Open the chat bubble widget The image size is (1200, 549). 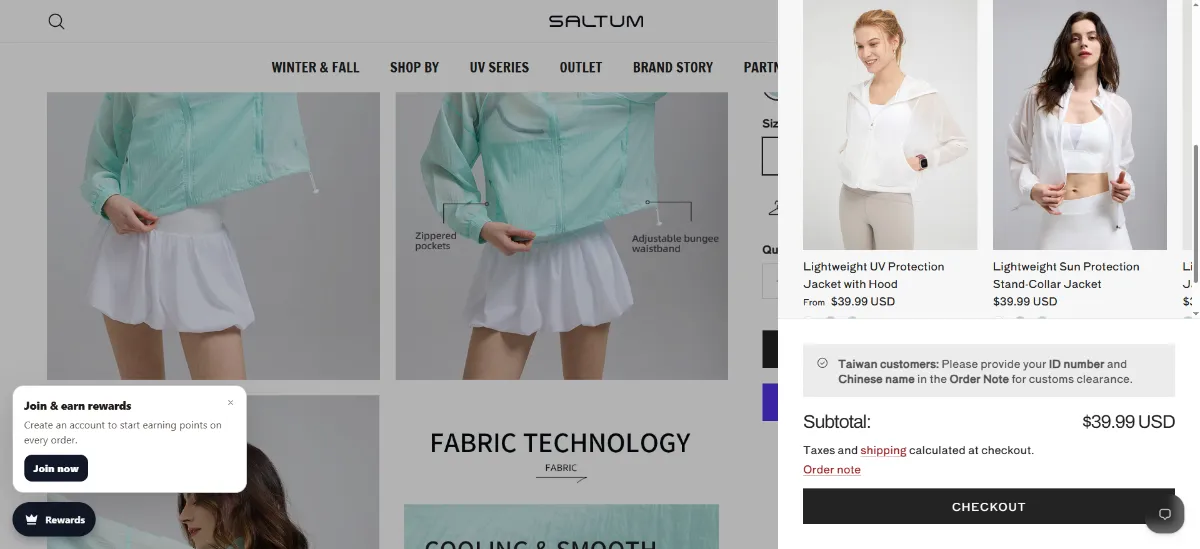[1164, 514]
